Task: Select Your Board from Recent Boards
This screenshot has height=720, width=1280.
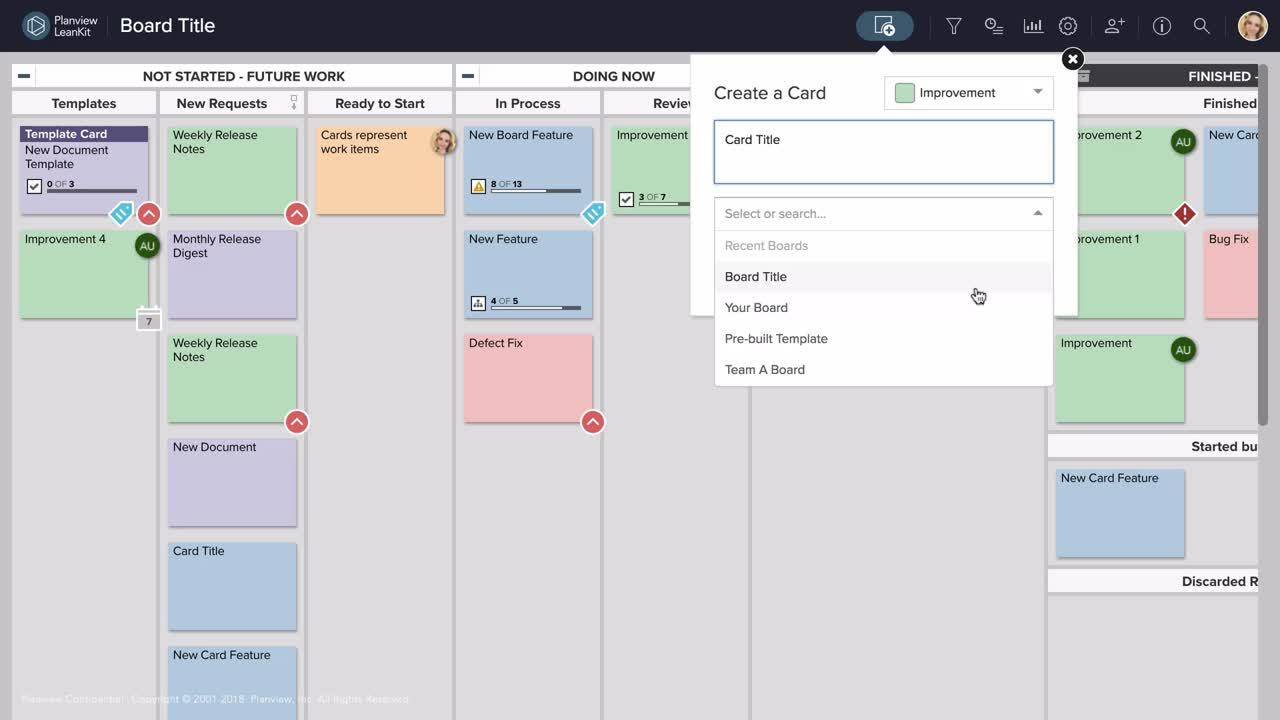Action: coord(756,307)
